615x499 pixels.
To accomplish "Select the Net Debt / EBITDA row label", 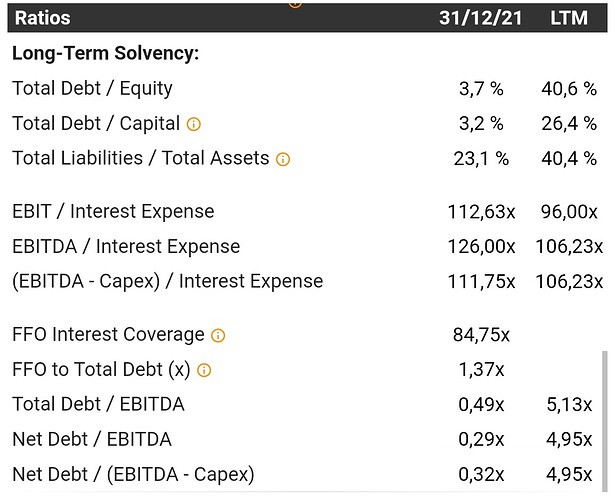I will (91, 439).
